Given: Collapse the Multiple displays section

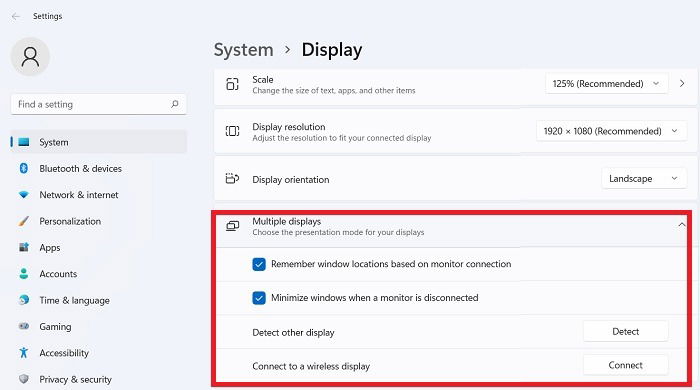Looking at the screenshot, I should 682,224.
